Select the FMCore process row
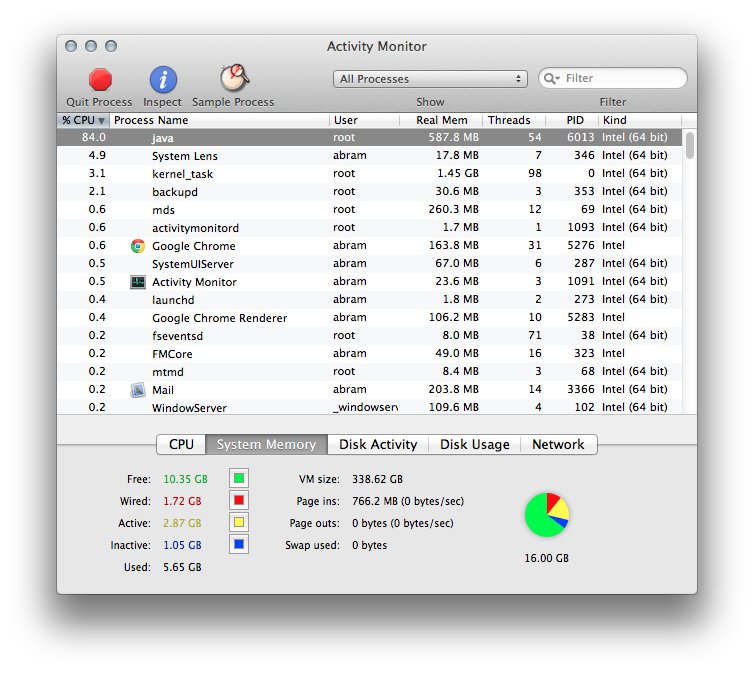This screenshot has height=673, width=754. (369, 354)
